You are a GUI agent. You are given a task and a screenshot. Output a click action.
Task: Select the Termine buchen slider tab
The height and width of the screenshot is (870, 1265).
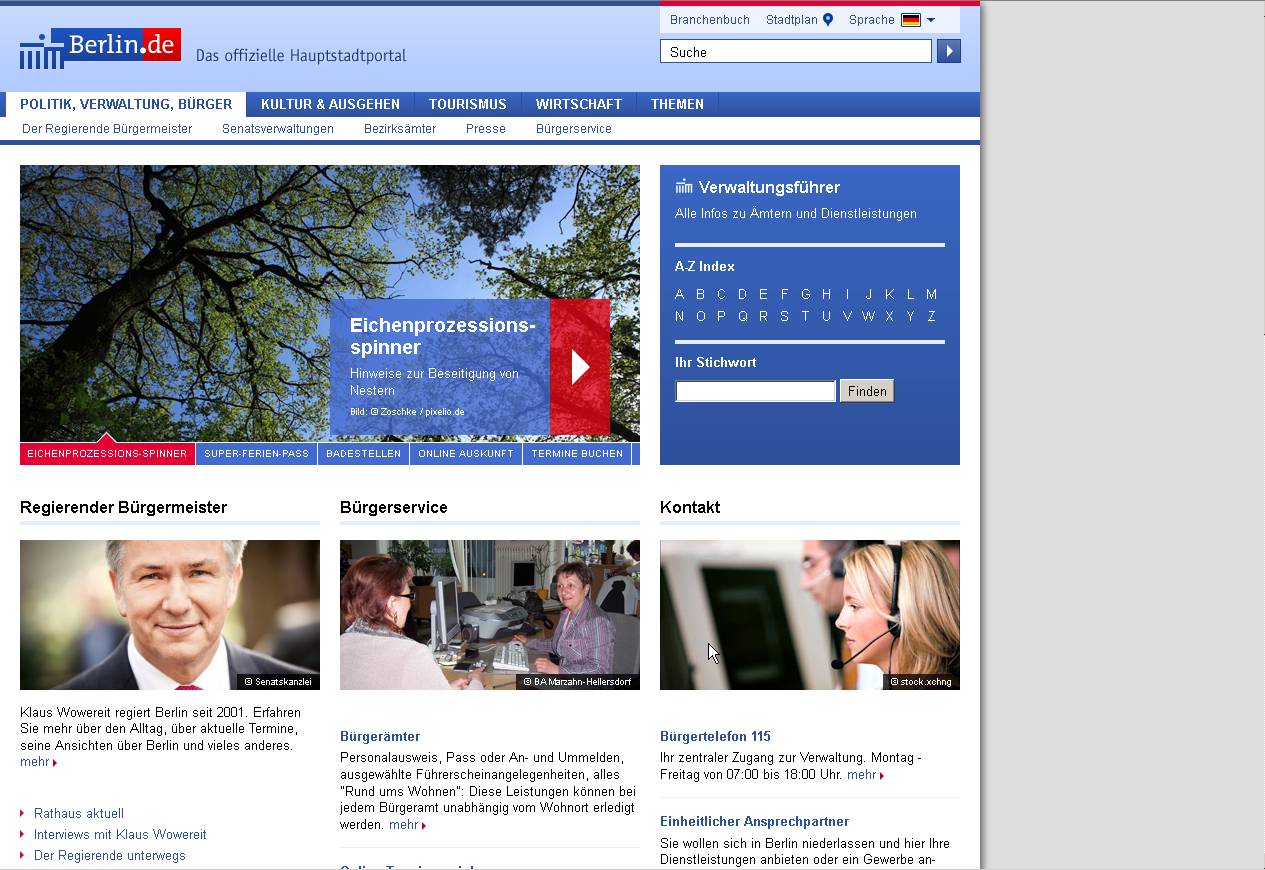577,454
